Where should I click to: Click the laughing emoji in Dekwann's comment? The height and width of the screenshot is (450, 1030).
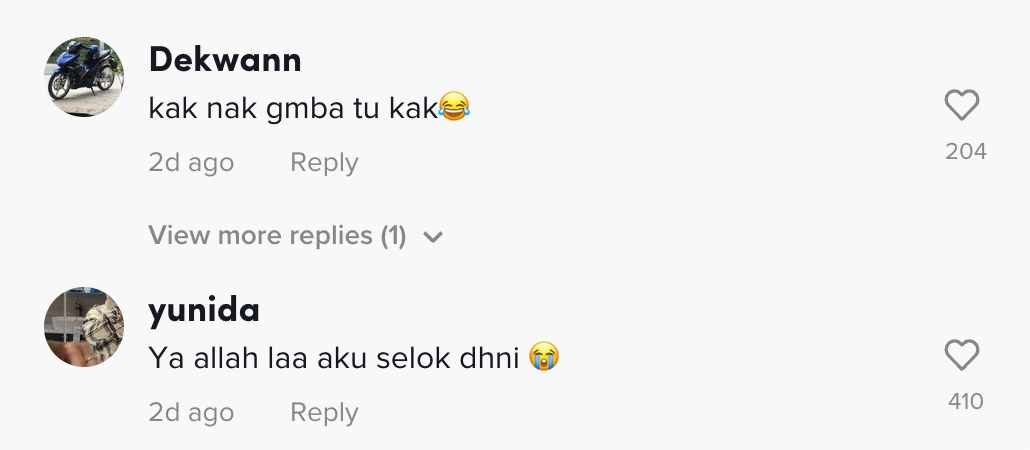point(454,108)
